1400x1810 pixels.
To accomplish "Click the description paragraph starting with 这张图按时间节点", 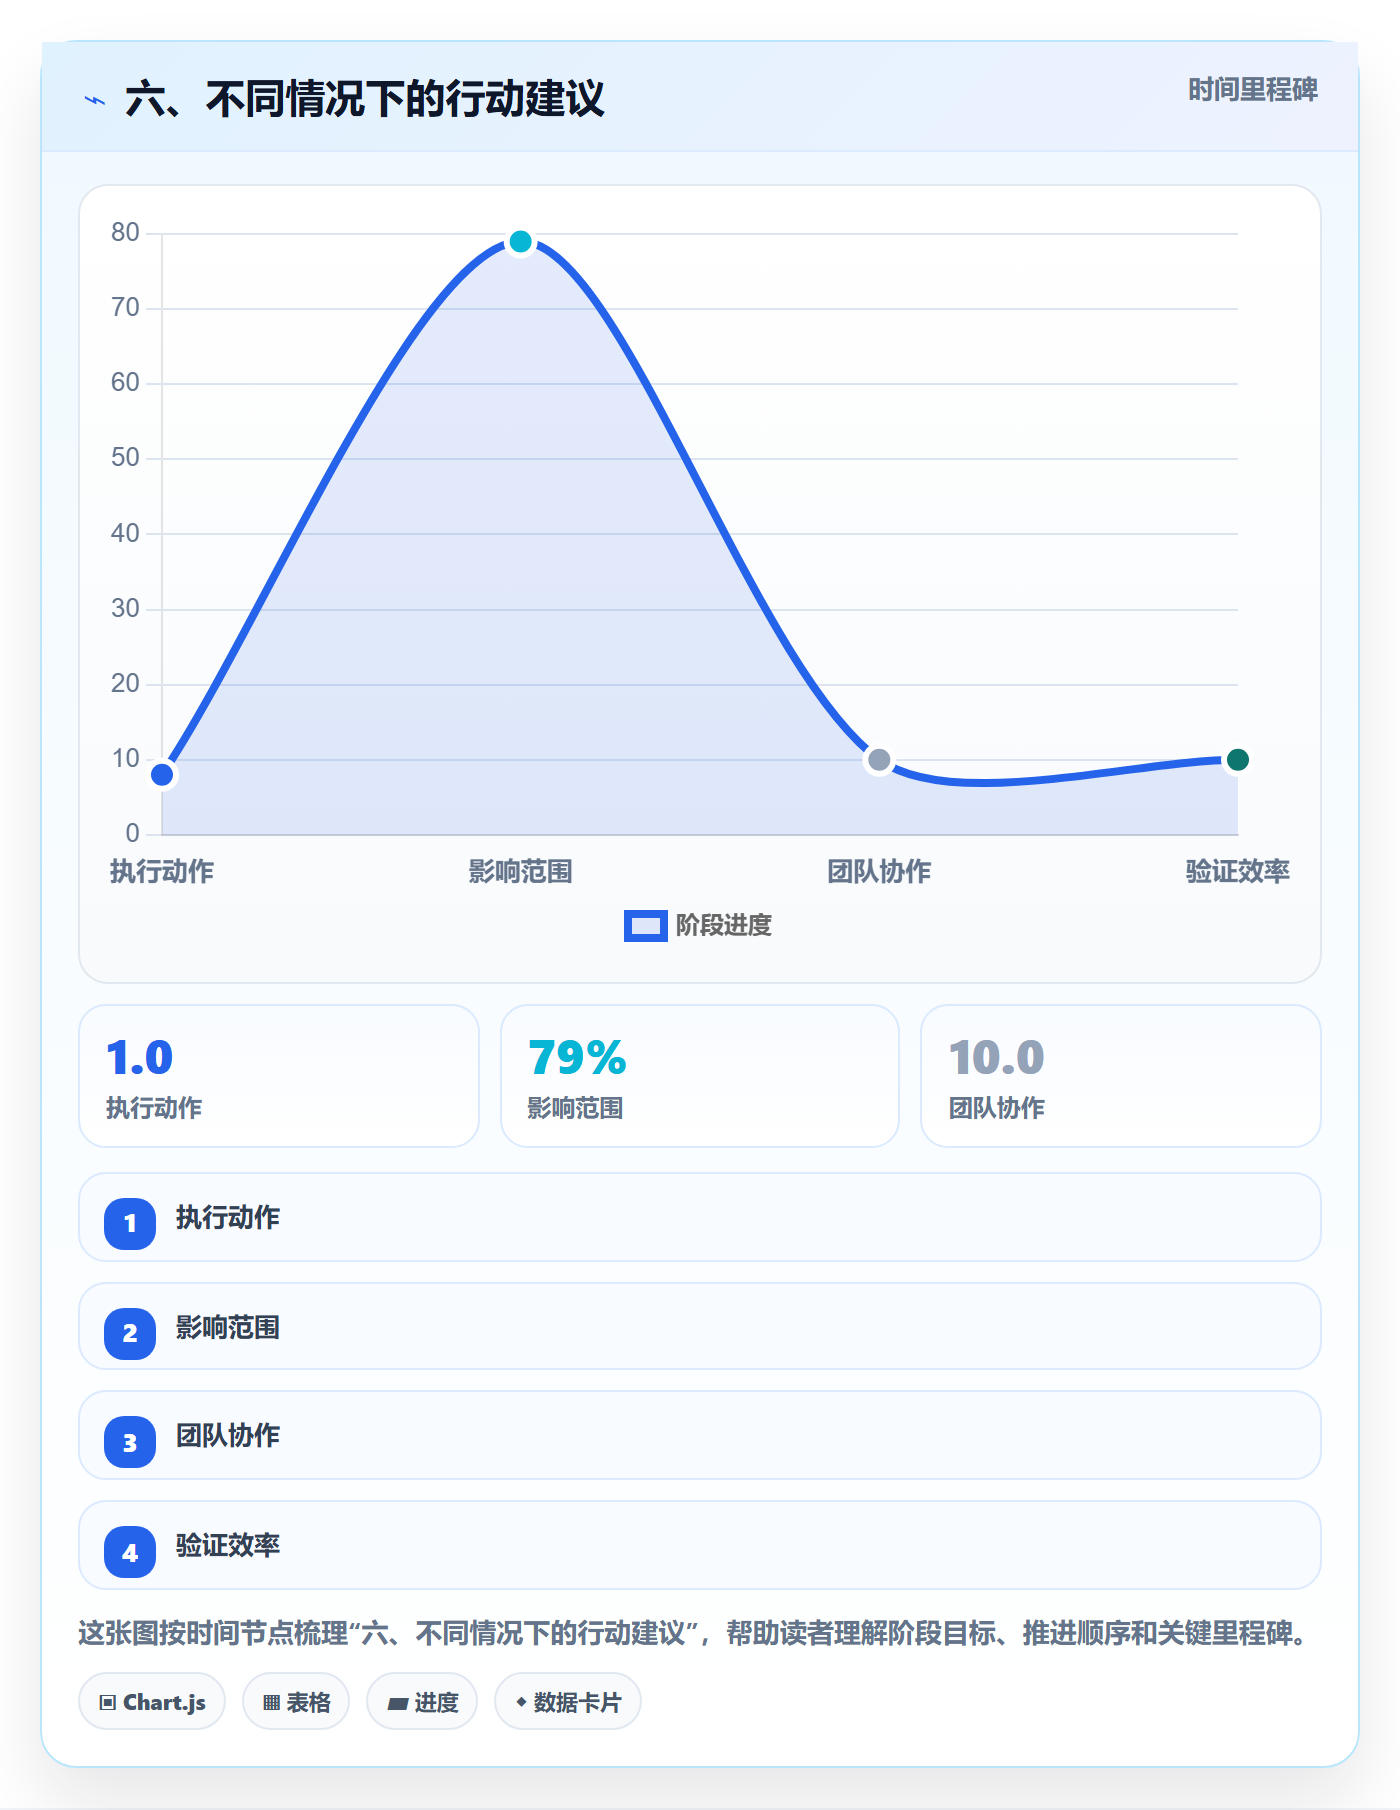I will click(x=694, y=1634).
